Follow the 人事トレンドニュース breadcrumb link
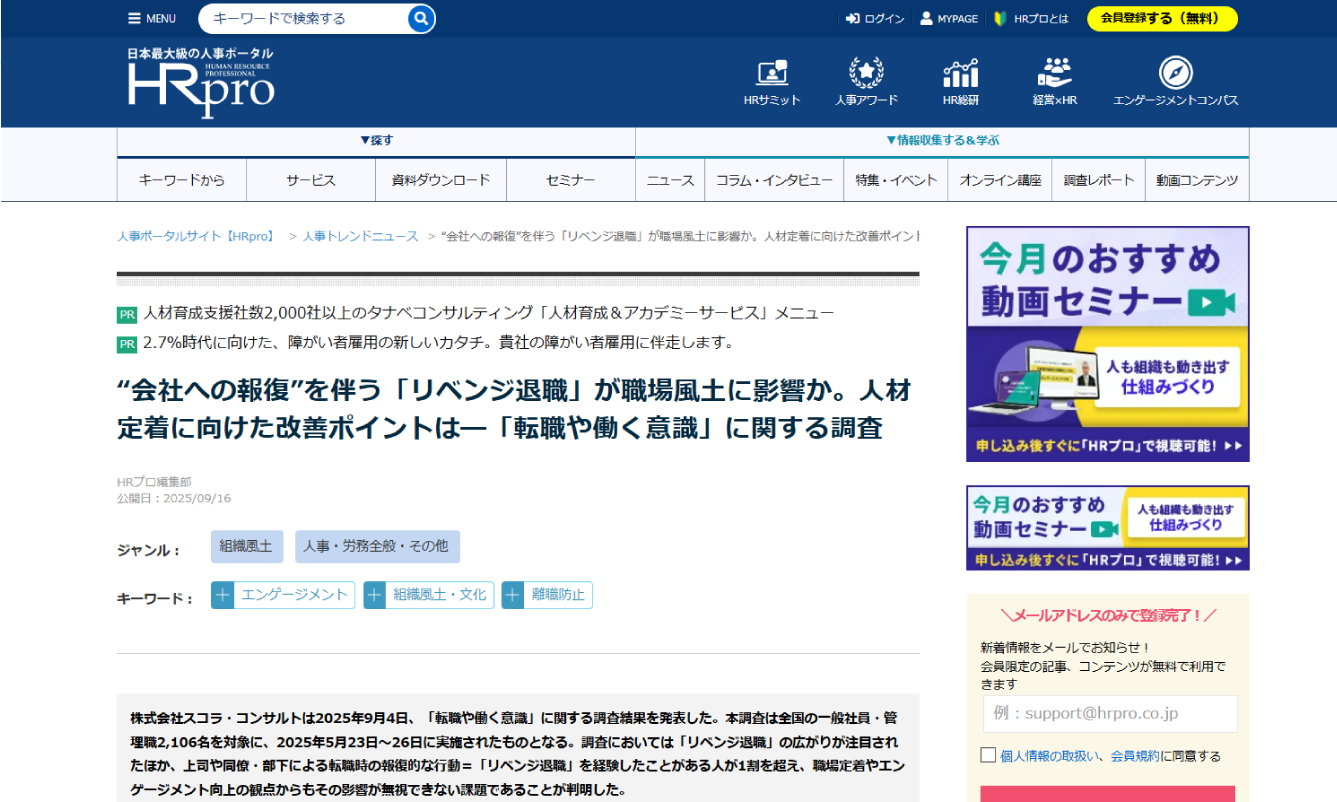The image size is (1337, 802). click(x=360, y=236)
